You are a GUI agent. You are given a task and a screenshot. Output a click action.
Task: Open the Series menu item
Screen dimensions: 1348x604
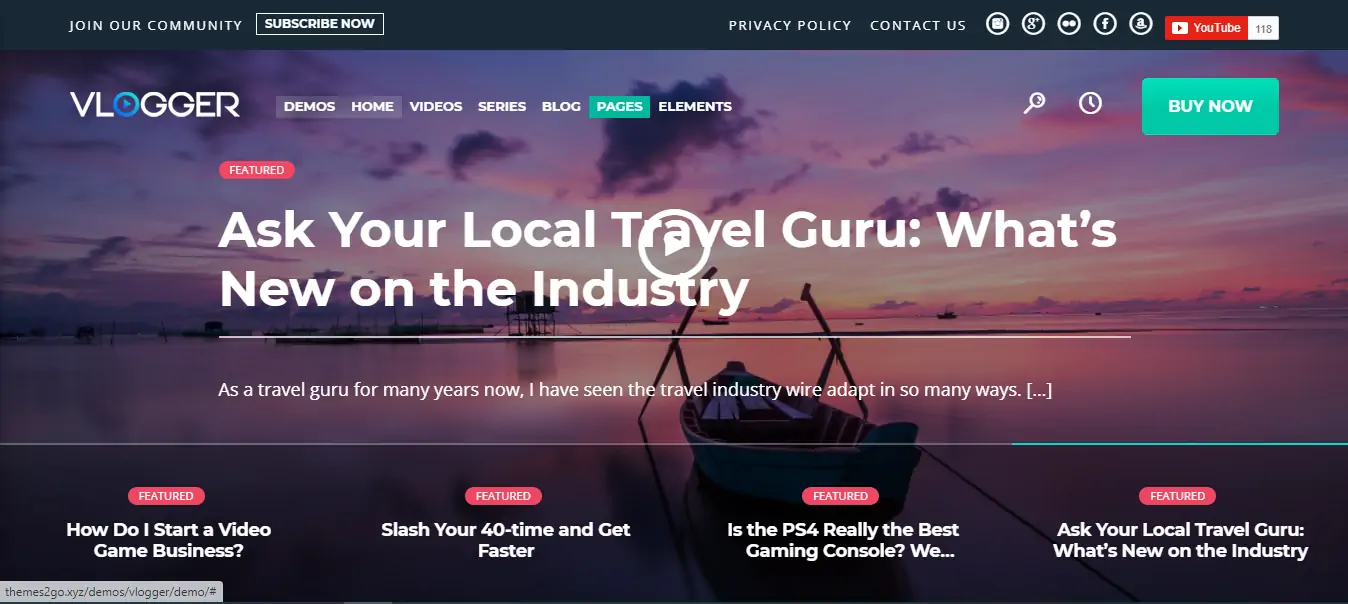tap(502, 106)
